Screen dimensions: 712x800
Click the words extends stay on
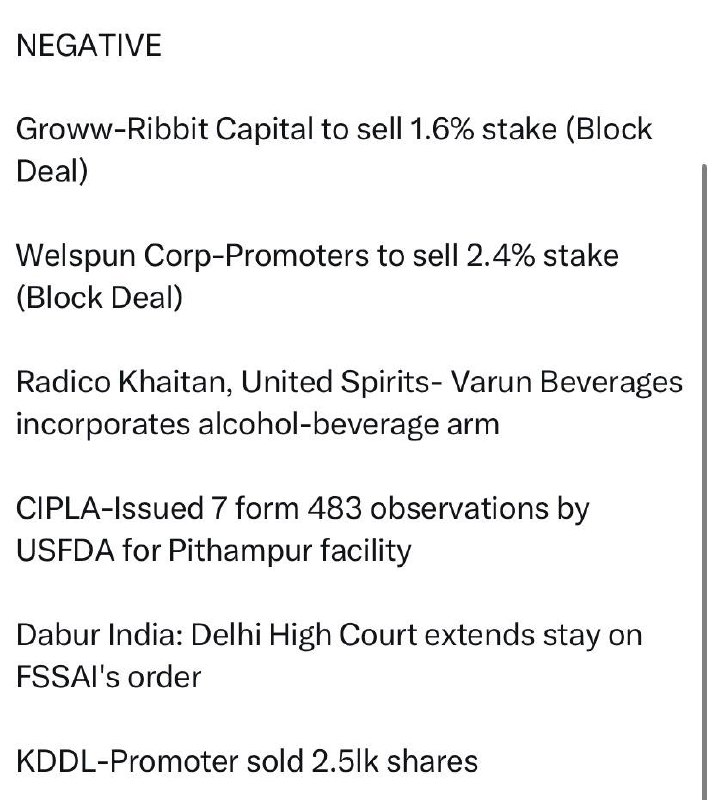click(x=533, y=635)
